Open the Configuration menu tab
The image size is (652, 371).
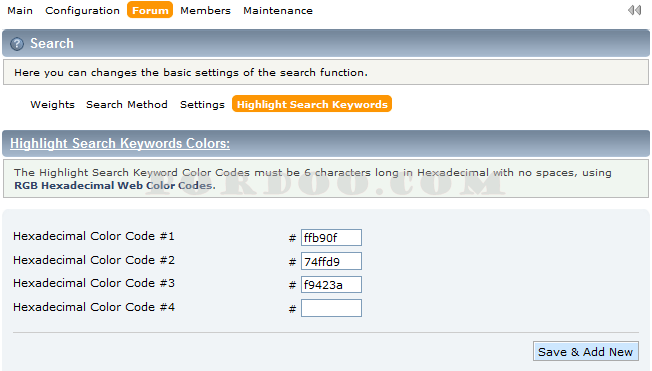pyautogui.click(x=82, y=10)
